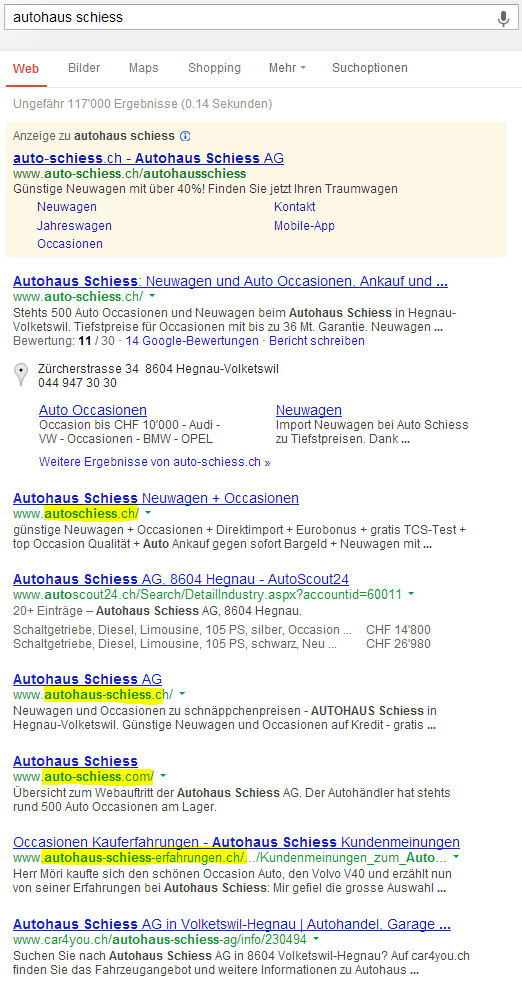The height and width of the screenshot is (982, 522).
Task: Open result Autohaus Schiess: Neuwagen und Auto Occasionen
Action: point(230,281)
